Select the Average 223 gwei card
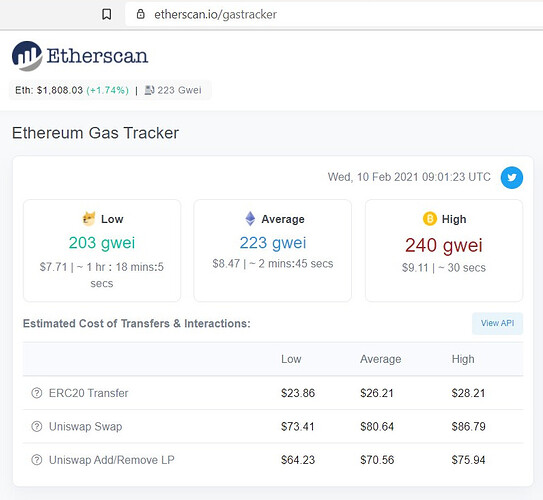This screenshot has width=543, height=500. point(273,250)
